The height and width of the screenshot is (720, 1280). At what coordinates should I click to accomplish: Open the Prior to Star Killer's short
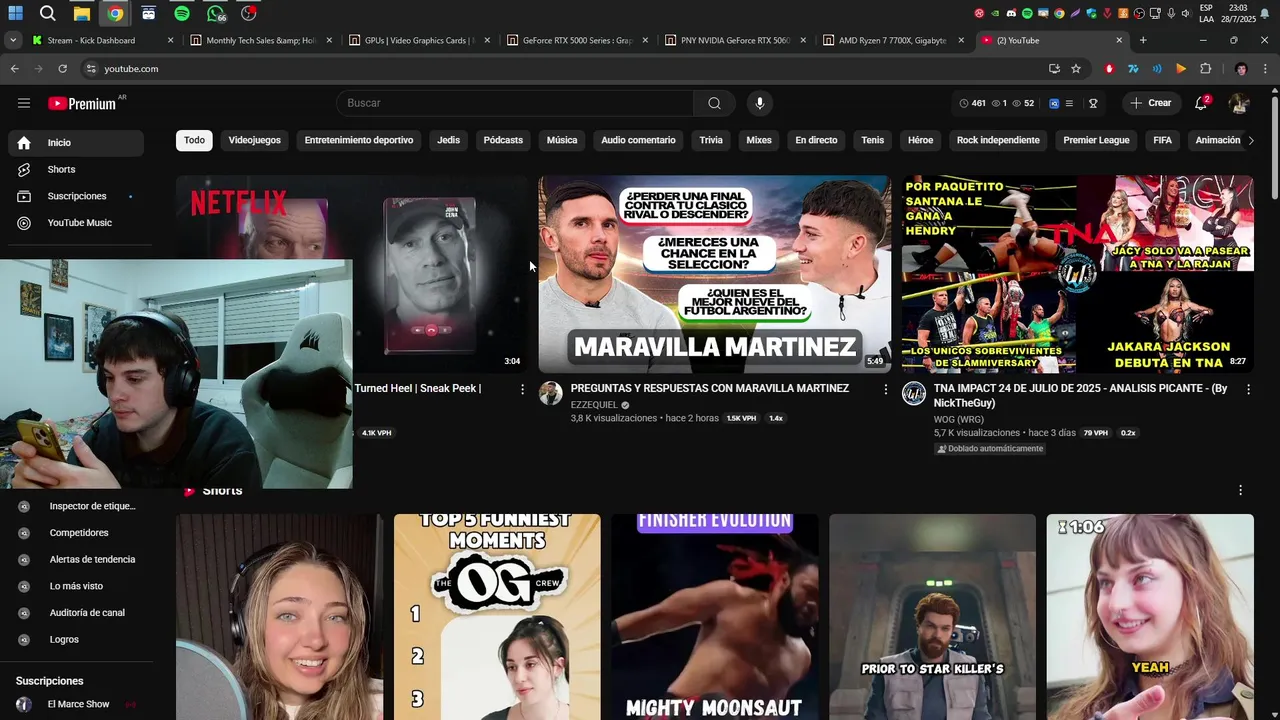932,616
